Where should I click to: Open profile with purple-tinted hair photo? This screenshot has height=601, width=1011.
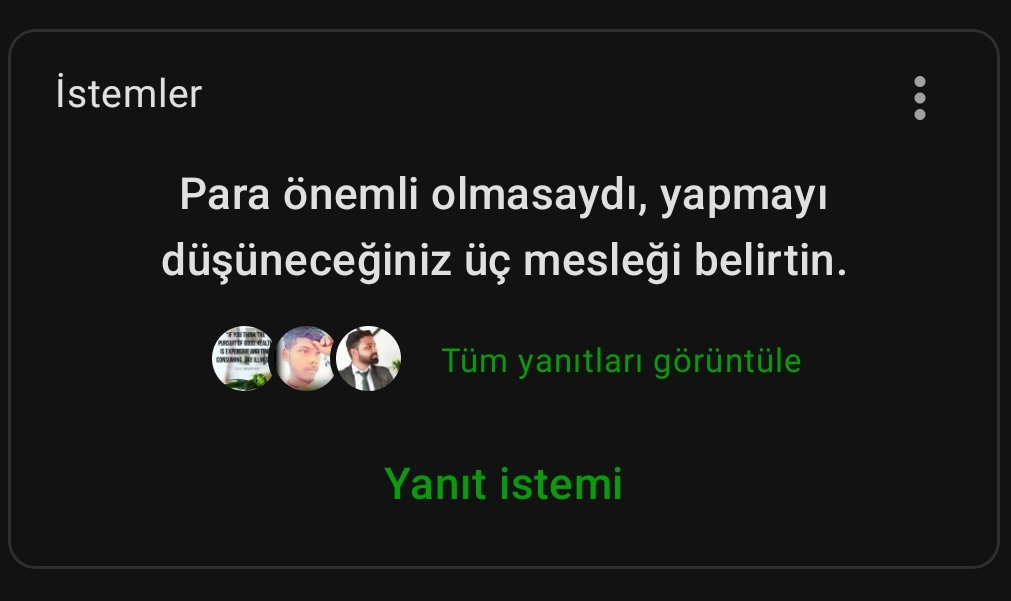pyautogui.click(x=306, y=358)
